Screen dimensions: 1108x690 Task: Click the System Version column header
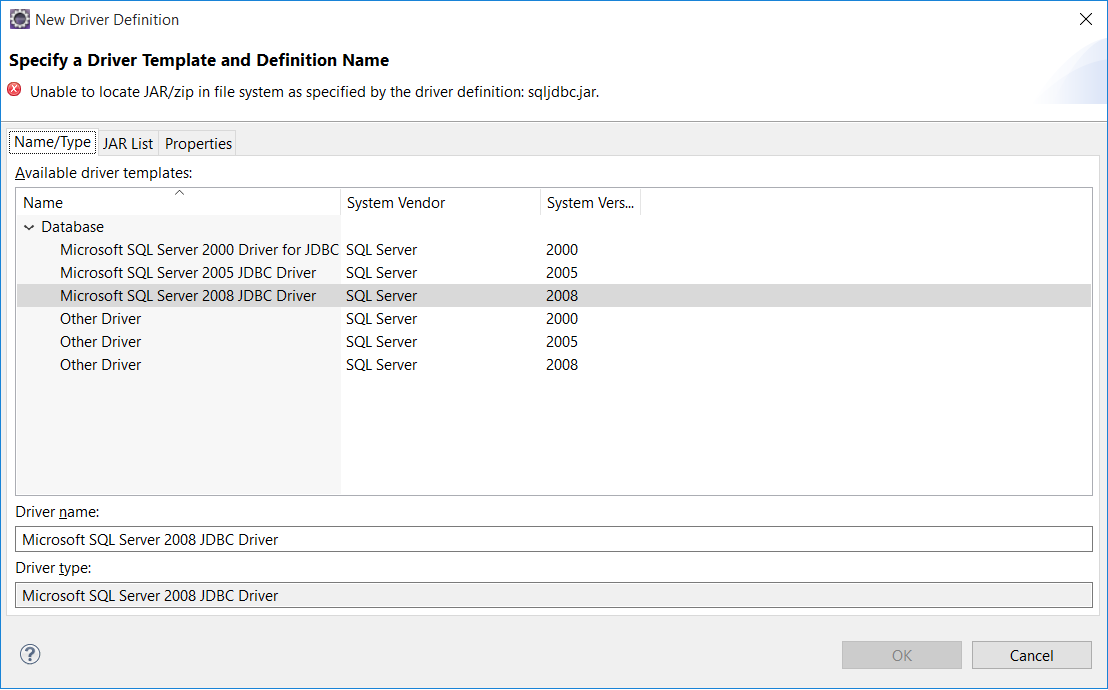click(x=590, y=203)
